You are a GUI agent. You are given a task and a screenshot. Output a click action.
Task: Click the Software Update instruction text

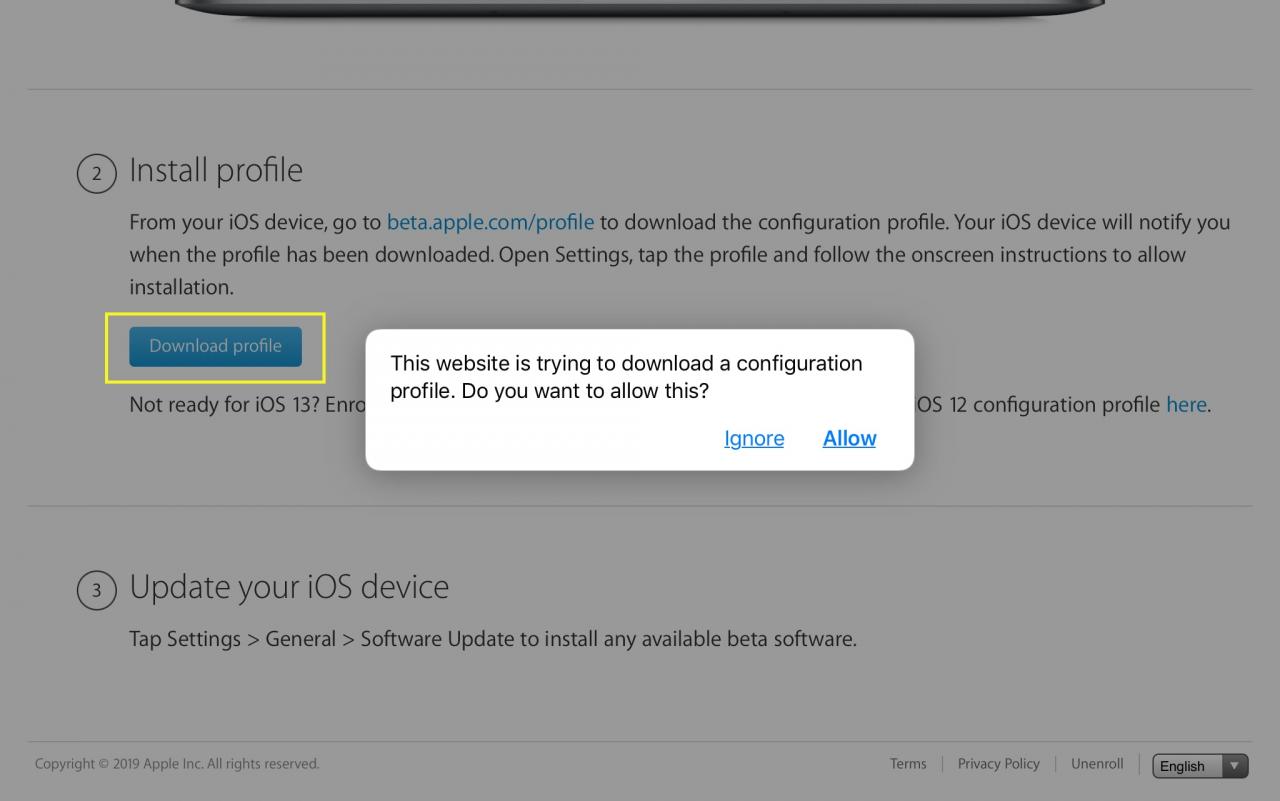click(x=493, y=639)
